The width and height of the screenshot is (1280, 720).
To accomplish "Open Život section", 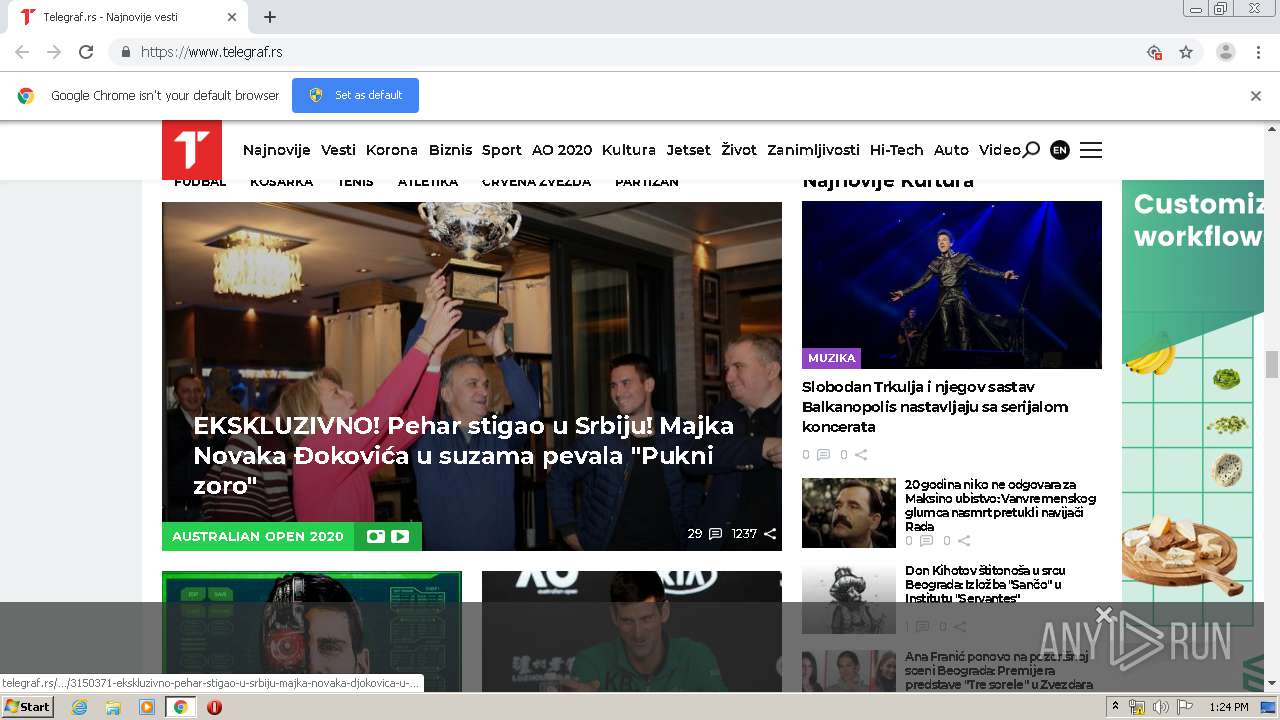I will point(739,150).
